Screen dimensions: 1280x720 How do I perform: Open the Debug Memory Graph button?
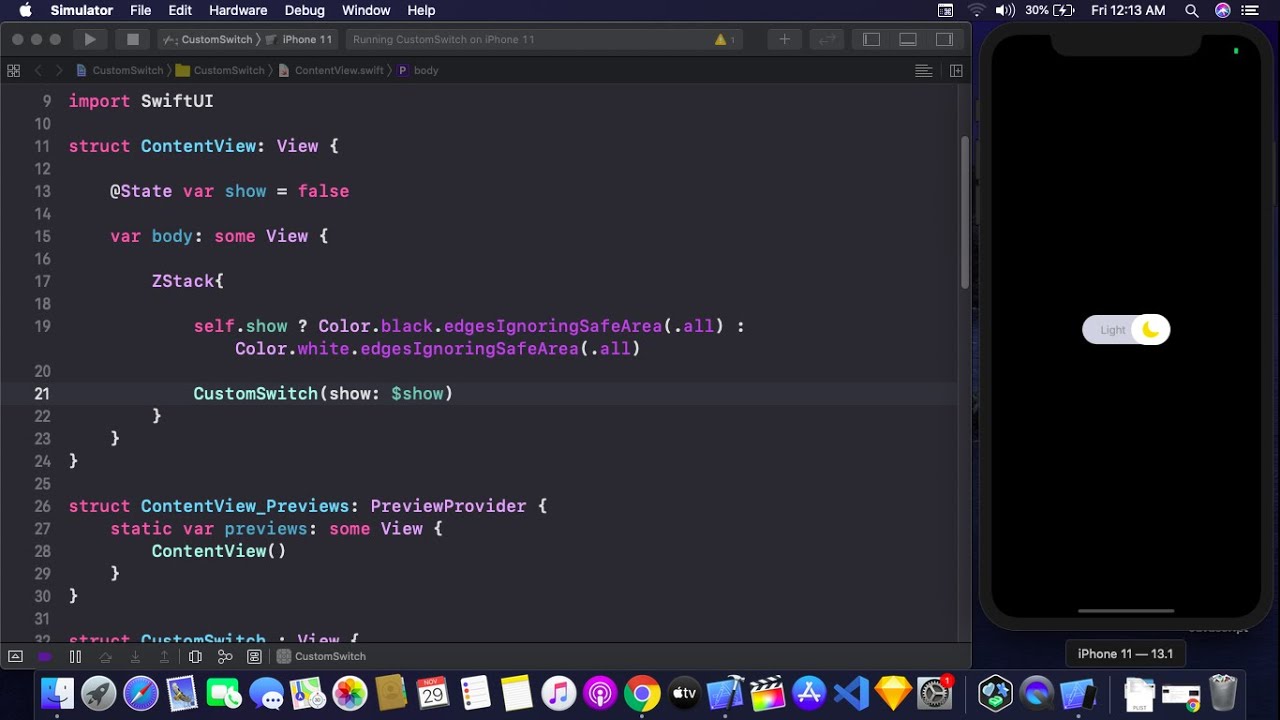coord(225,656)
